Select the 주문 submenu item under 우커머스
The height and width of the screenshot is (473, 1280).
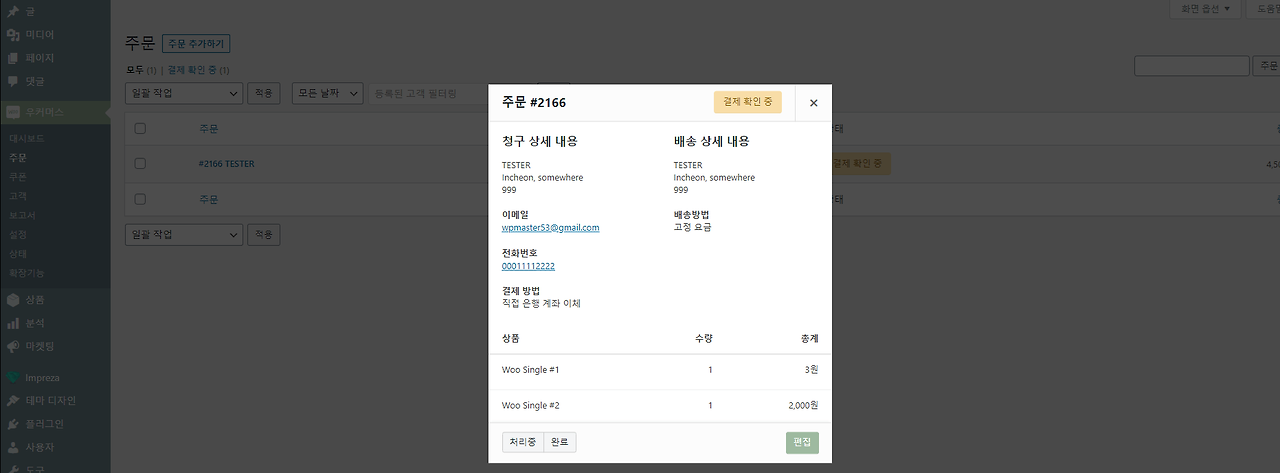[x=18, y=158]
